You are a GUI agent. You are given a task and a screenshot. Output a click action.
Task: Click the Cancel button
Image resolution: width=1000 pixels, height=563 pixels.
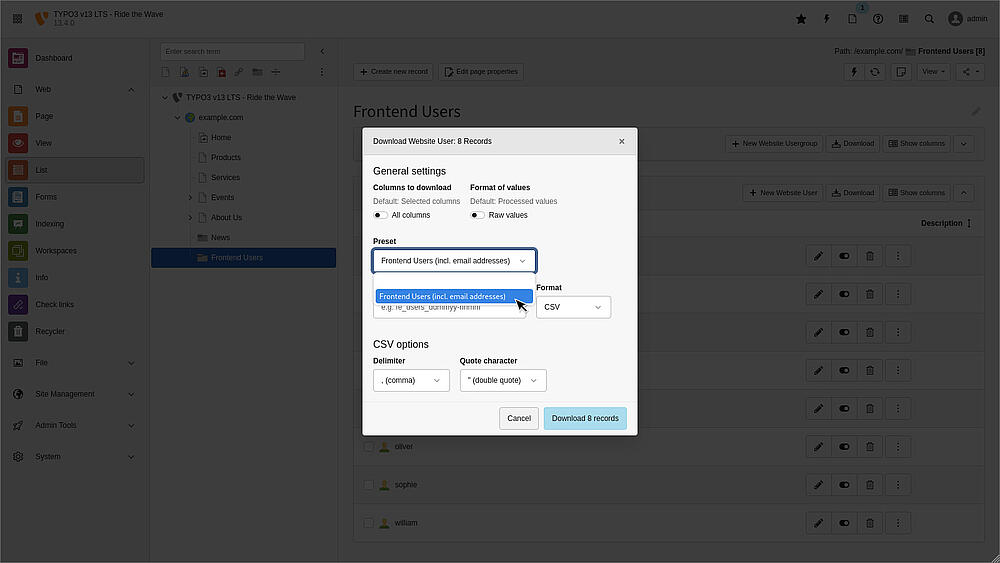[519, 418]
